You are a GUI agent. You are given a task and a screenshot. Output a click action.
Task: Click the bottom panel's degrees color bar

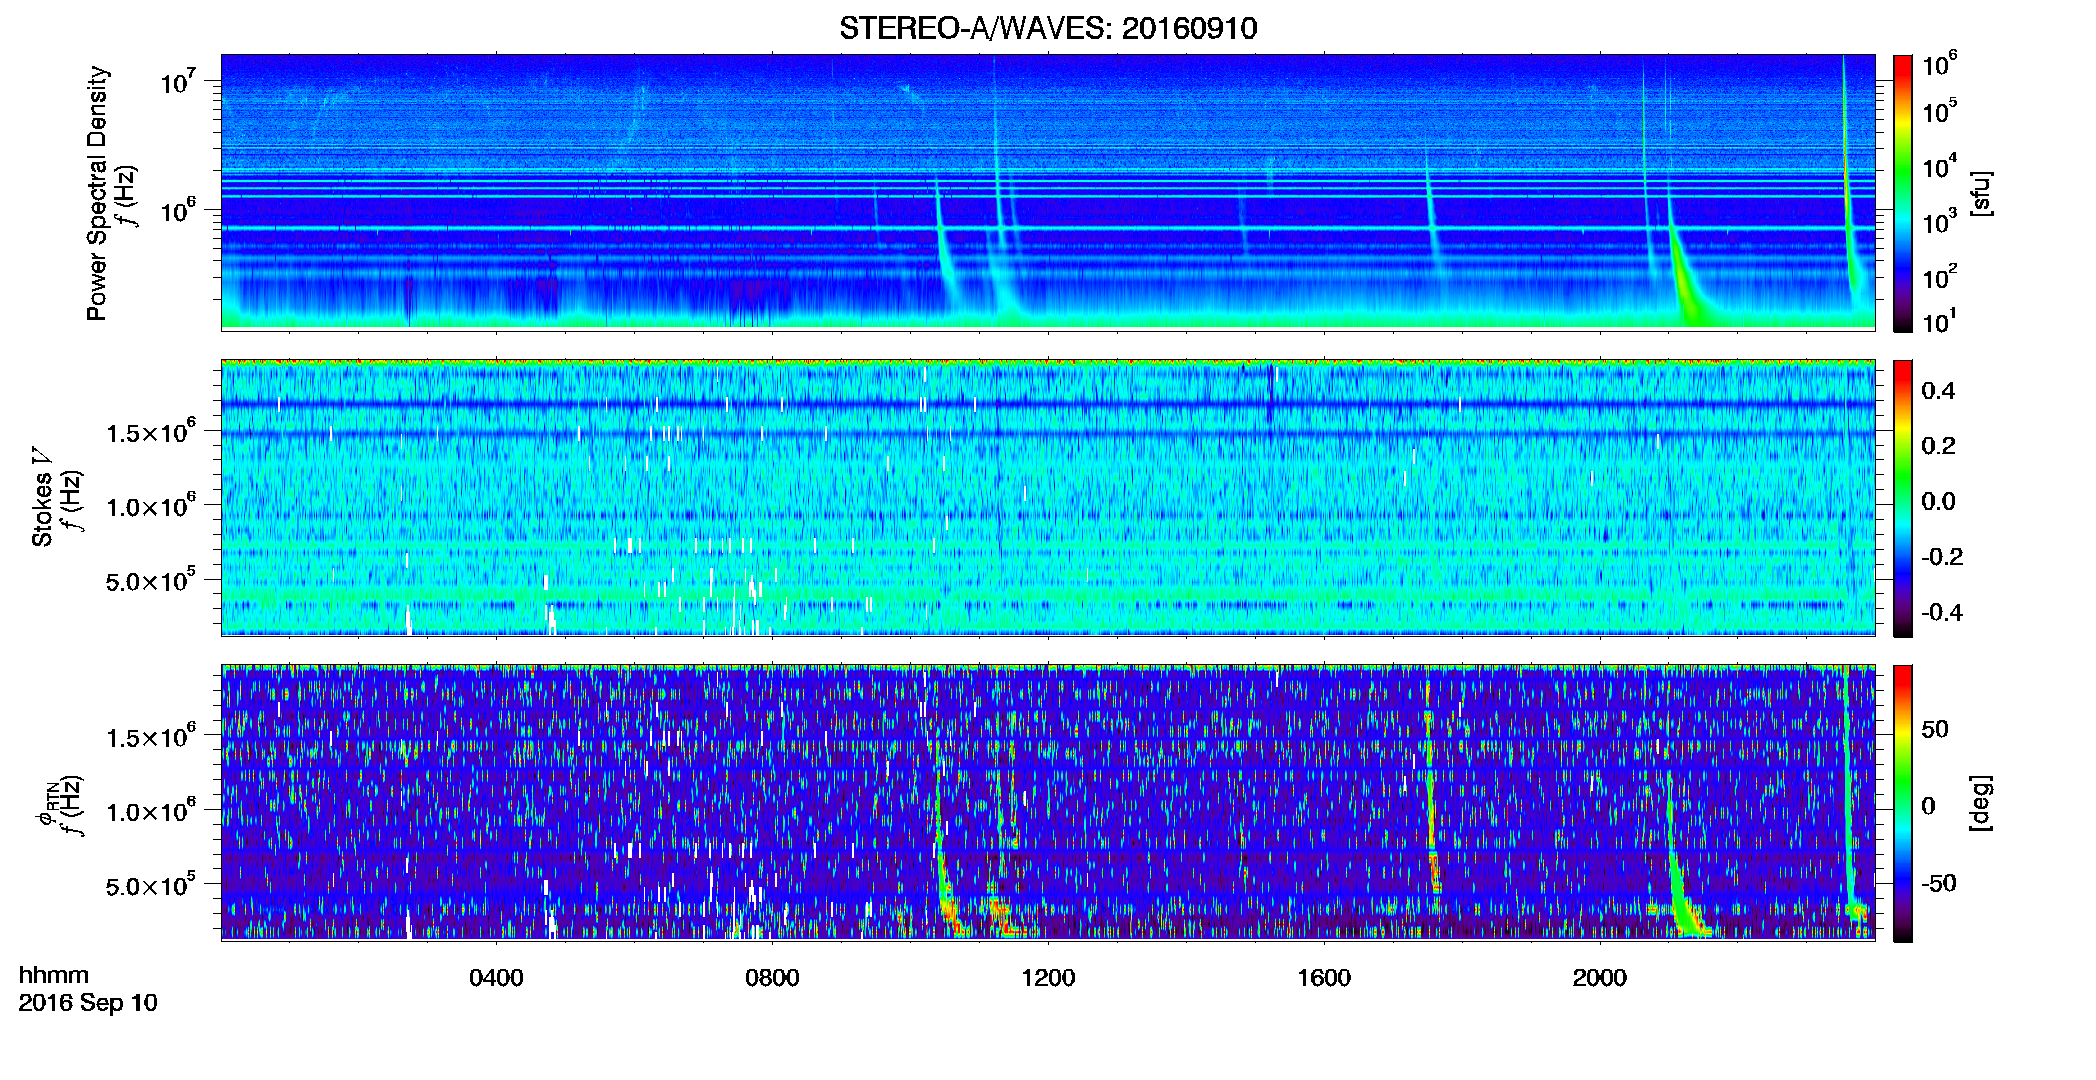(1903, 803)
